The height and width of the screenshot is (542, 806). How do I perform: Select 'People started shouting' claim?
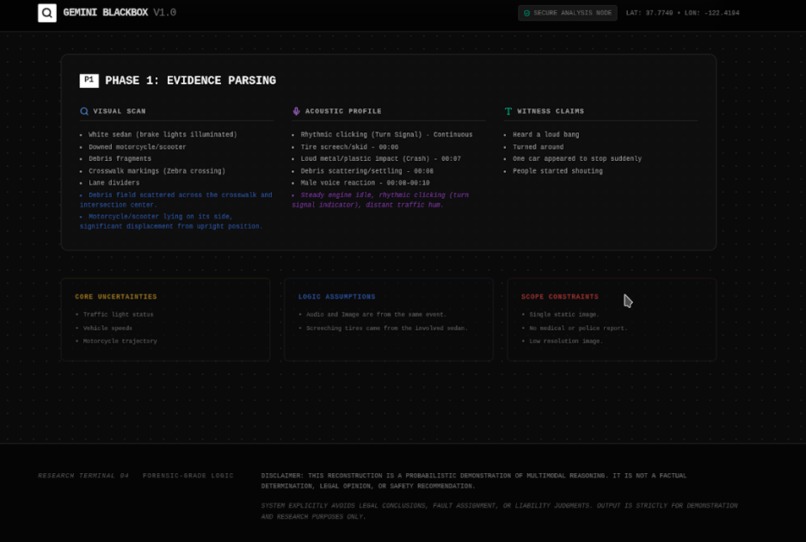click(x=557, y=171)
